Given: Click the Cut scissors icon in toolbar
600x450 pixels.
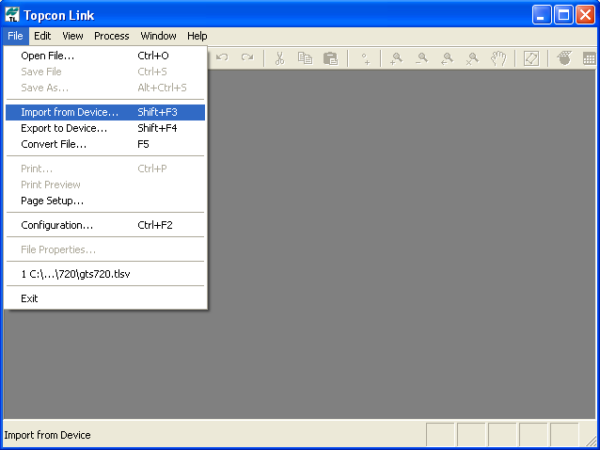Looking at the screenshot, I should pos(280,59).
